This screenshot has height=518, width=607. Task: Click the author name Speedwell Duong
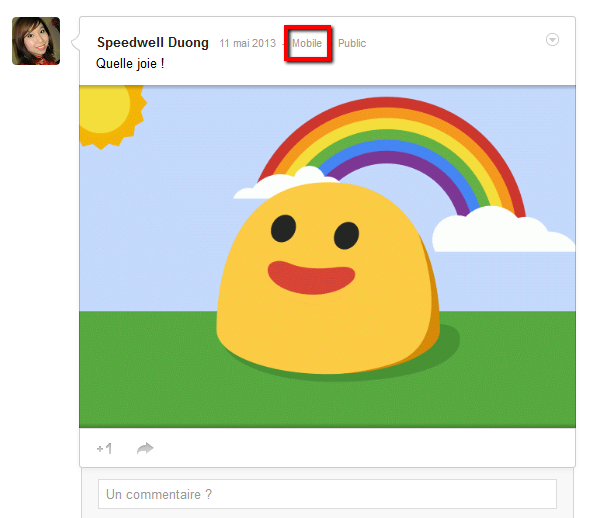pos(153,43)
